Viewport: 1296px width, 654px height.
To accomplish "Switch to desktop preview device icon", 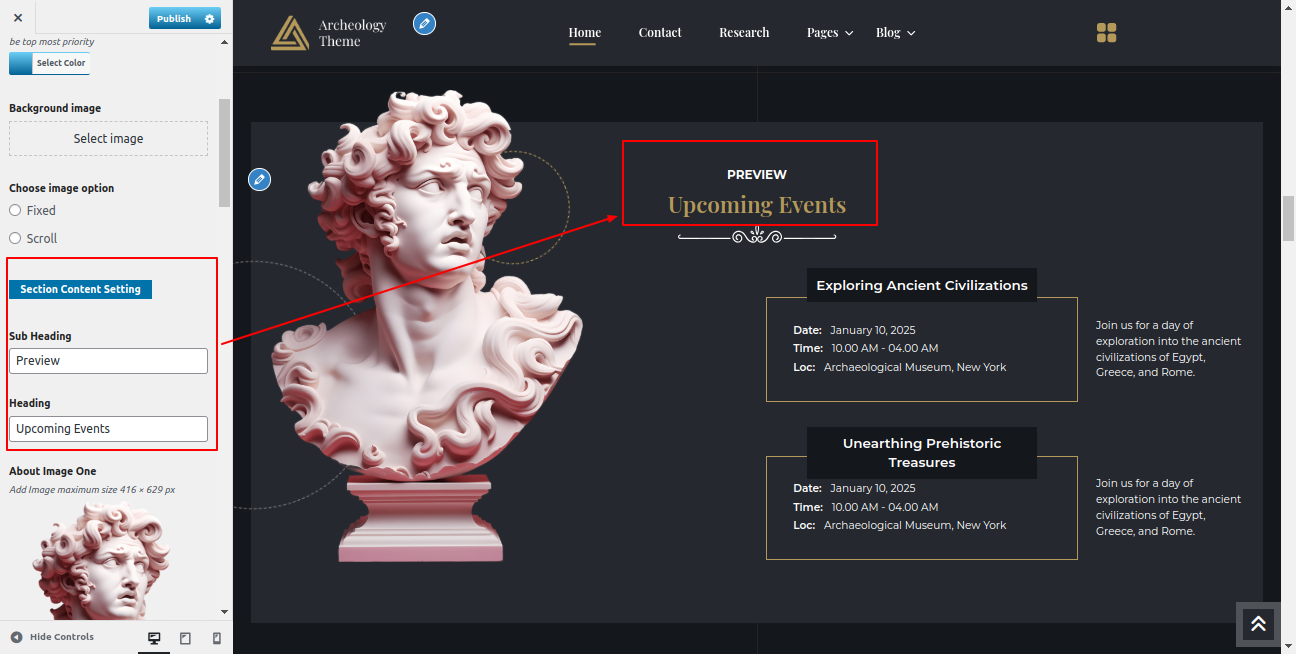I will coord(154,638).
